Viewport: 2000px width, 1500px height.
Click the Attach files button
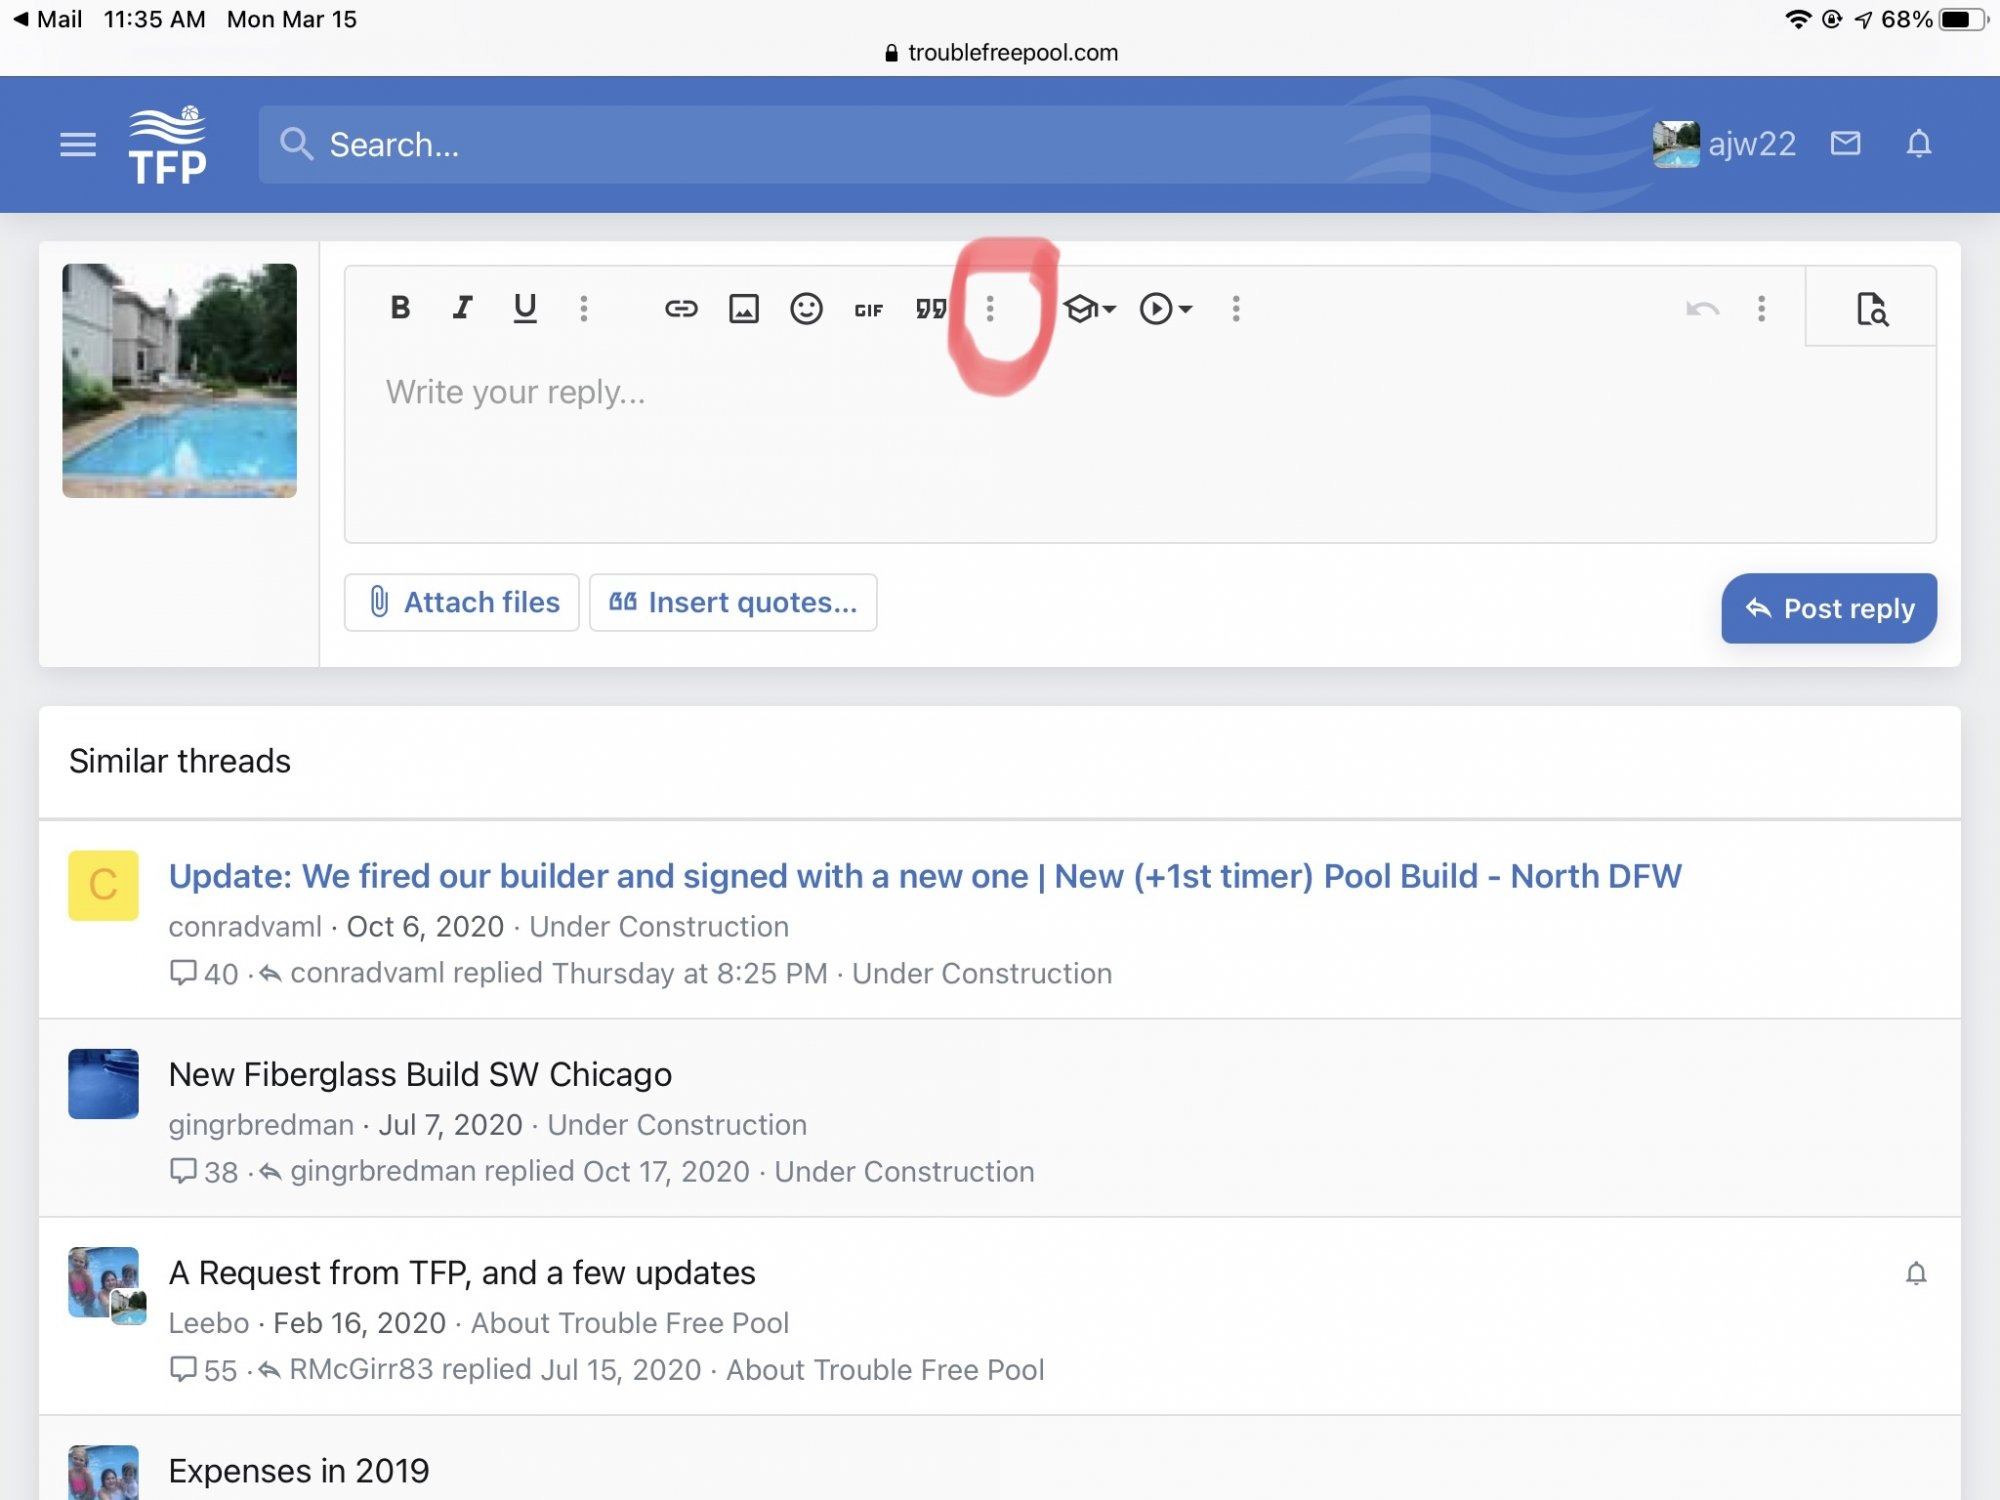(x=462, y=602)
